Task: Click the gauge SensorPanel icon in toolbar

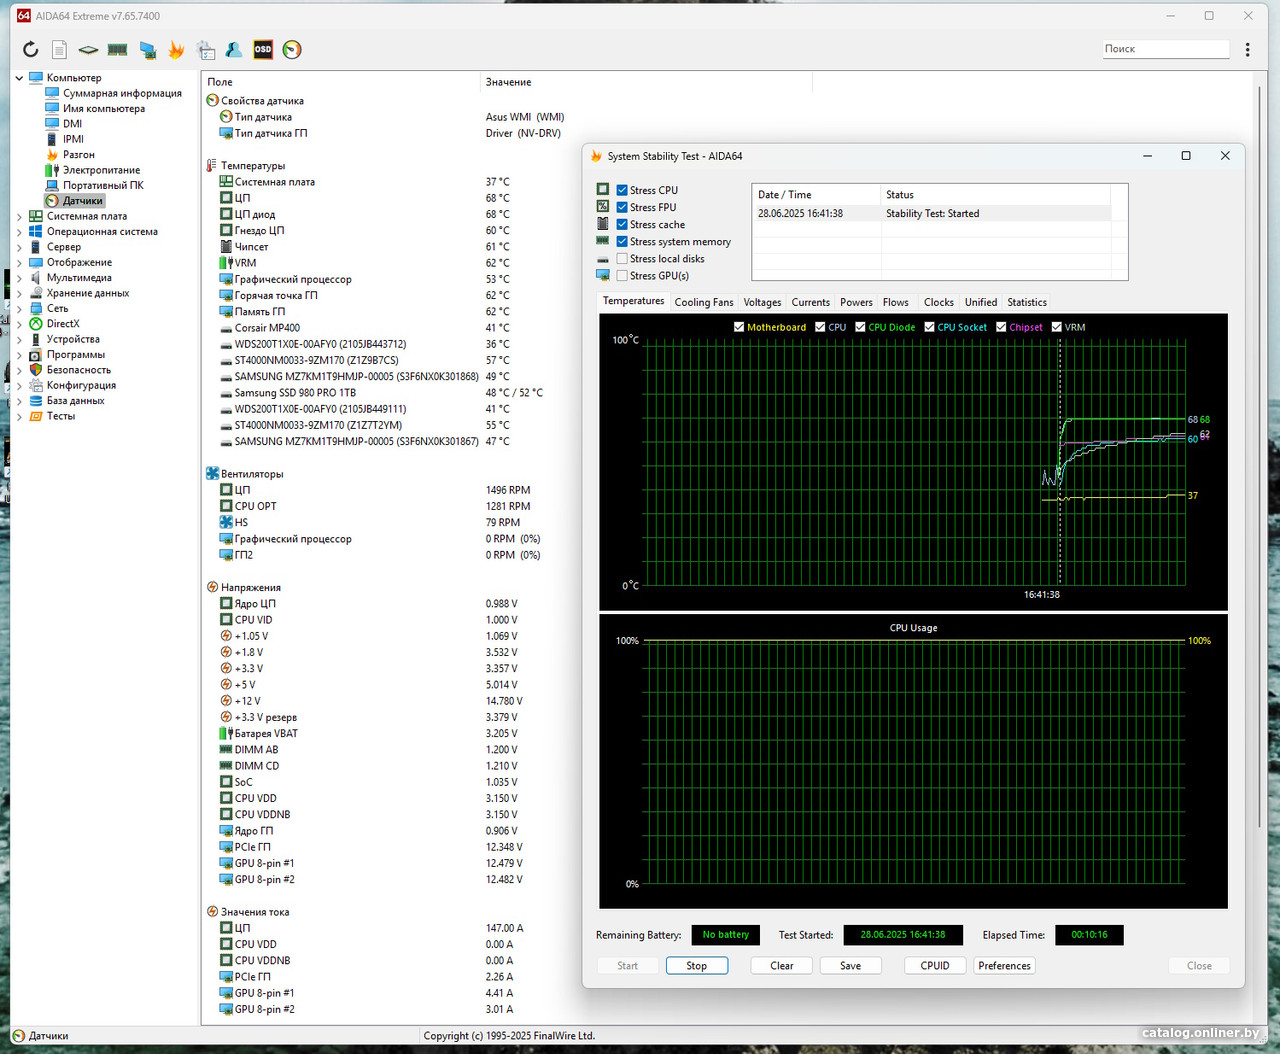Action: [x=292, y=50]
